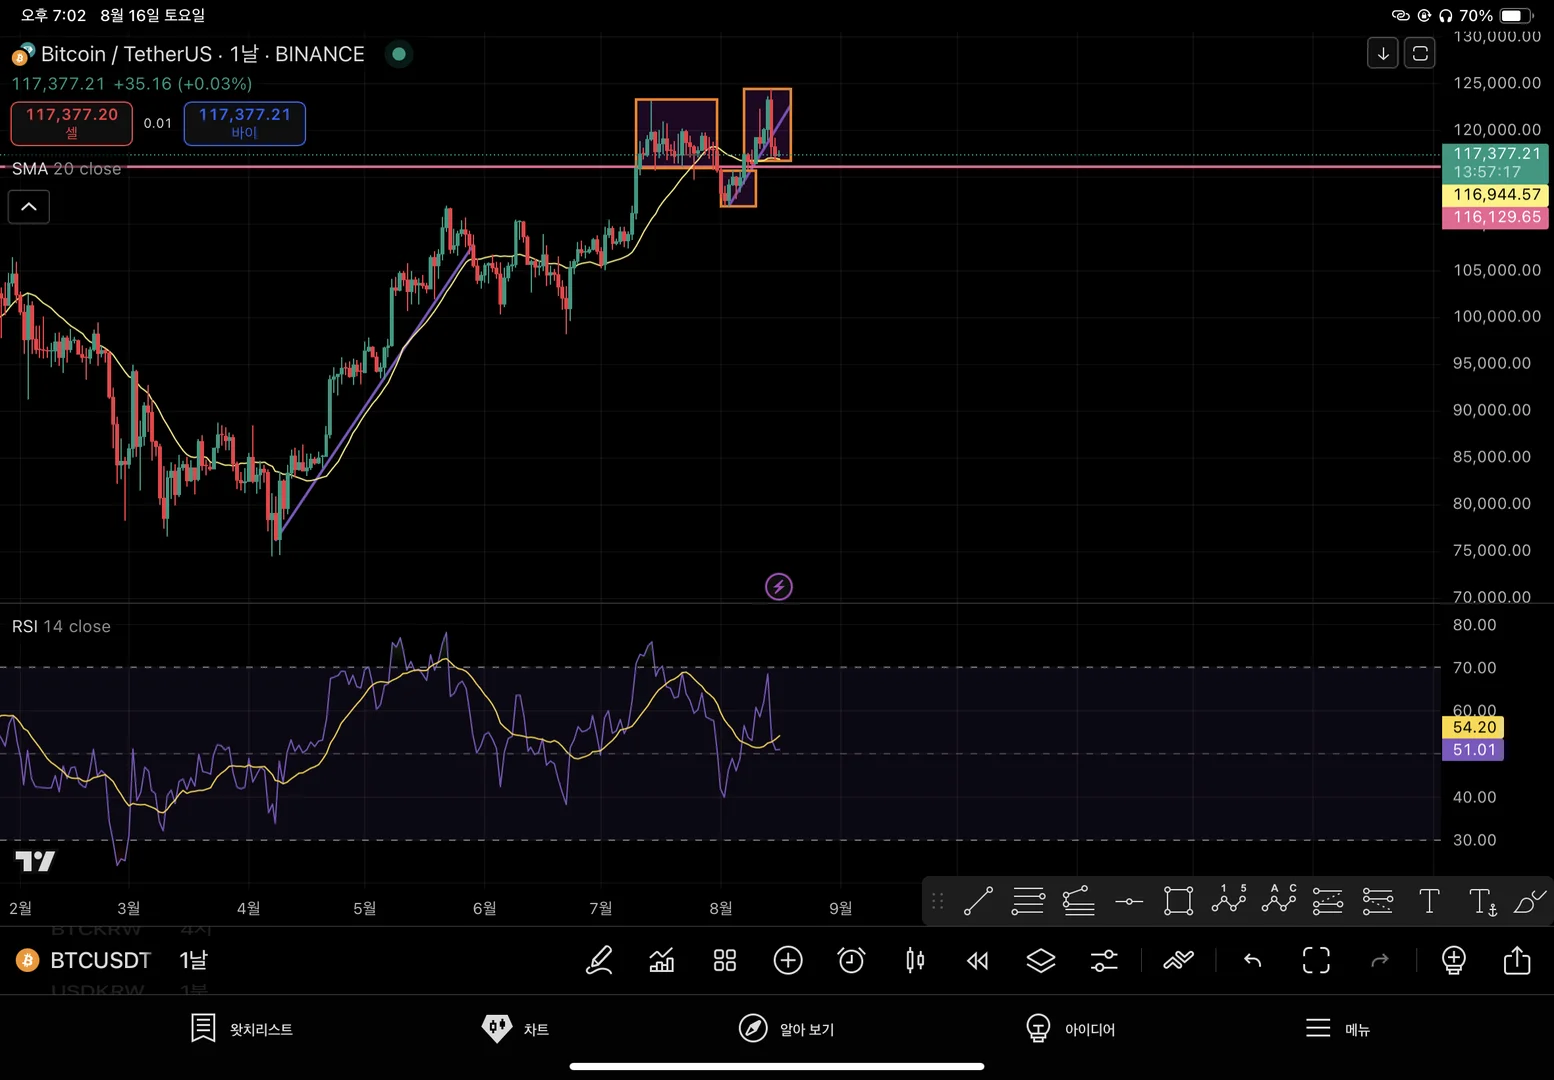Open the alert clock icon
Screen dimensions: 1554x1080
[851, 961]
